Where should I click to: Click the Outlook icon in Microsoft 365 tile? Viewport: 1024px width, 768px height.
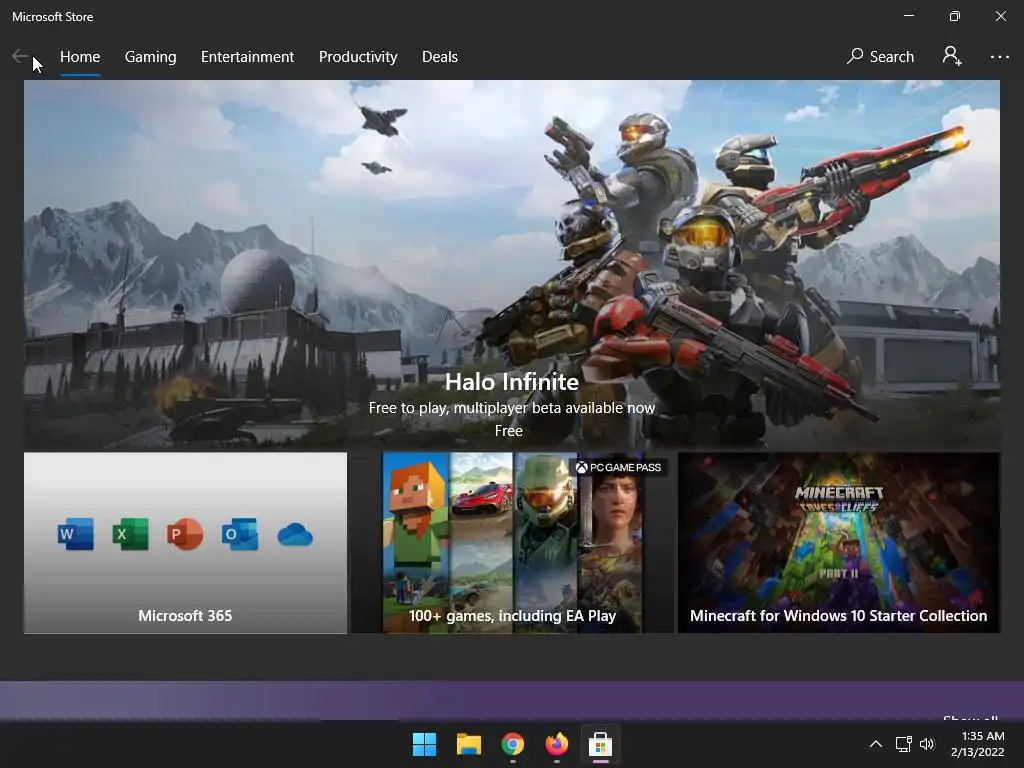pos(240,534)
